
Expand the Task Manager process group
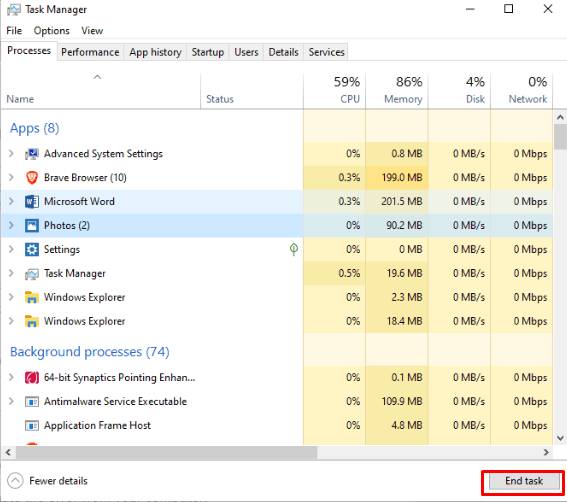click(x=11, y=273)
